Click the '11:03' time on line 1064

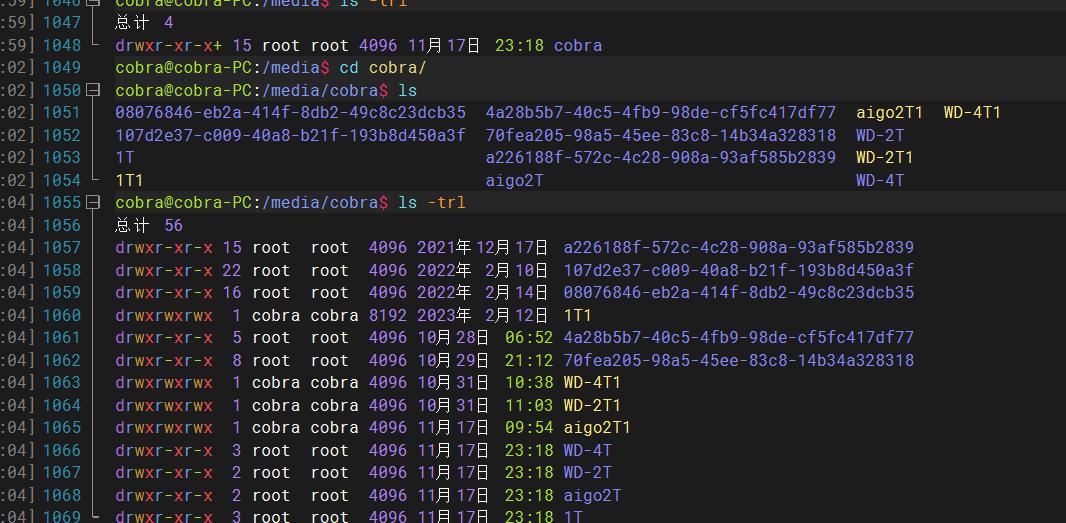click(529, 405)
